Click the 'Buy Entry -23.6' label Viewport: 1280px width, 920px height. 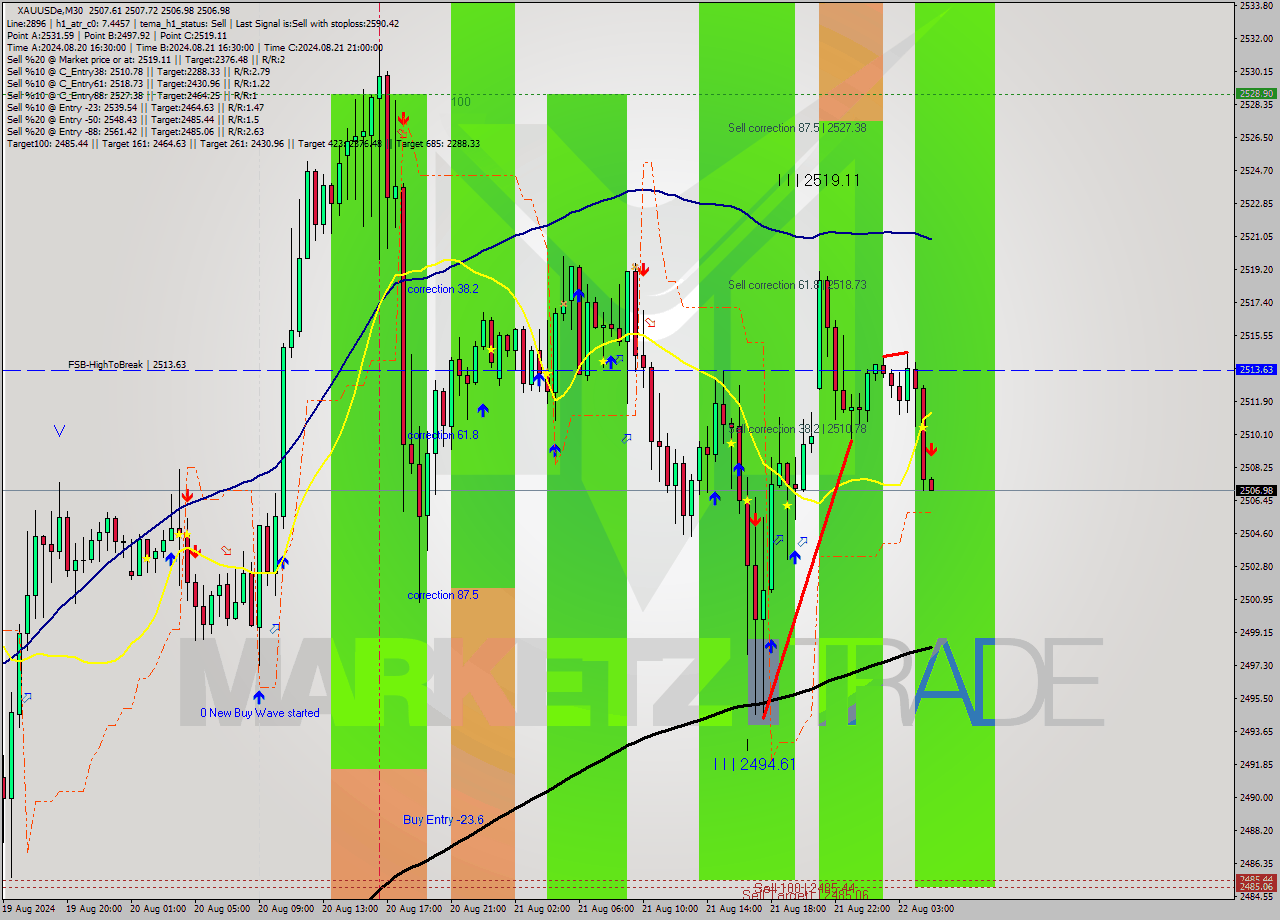tap(443, 820)
